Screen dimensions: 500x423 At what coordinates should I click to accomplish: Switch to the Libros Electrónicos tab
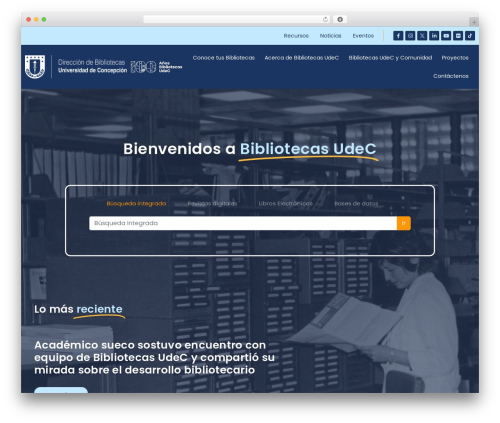click(286, 203)
